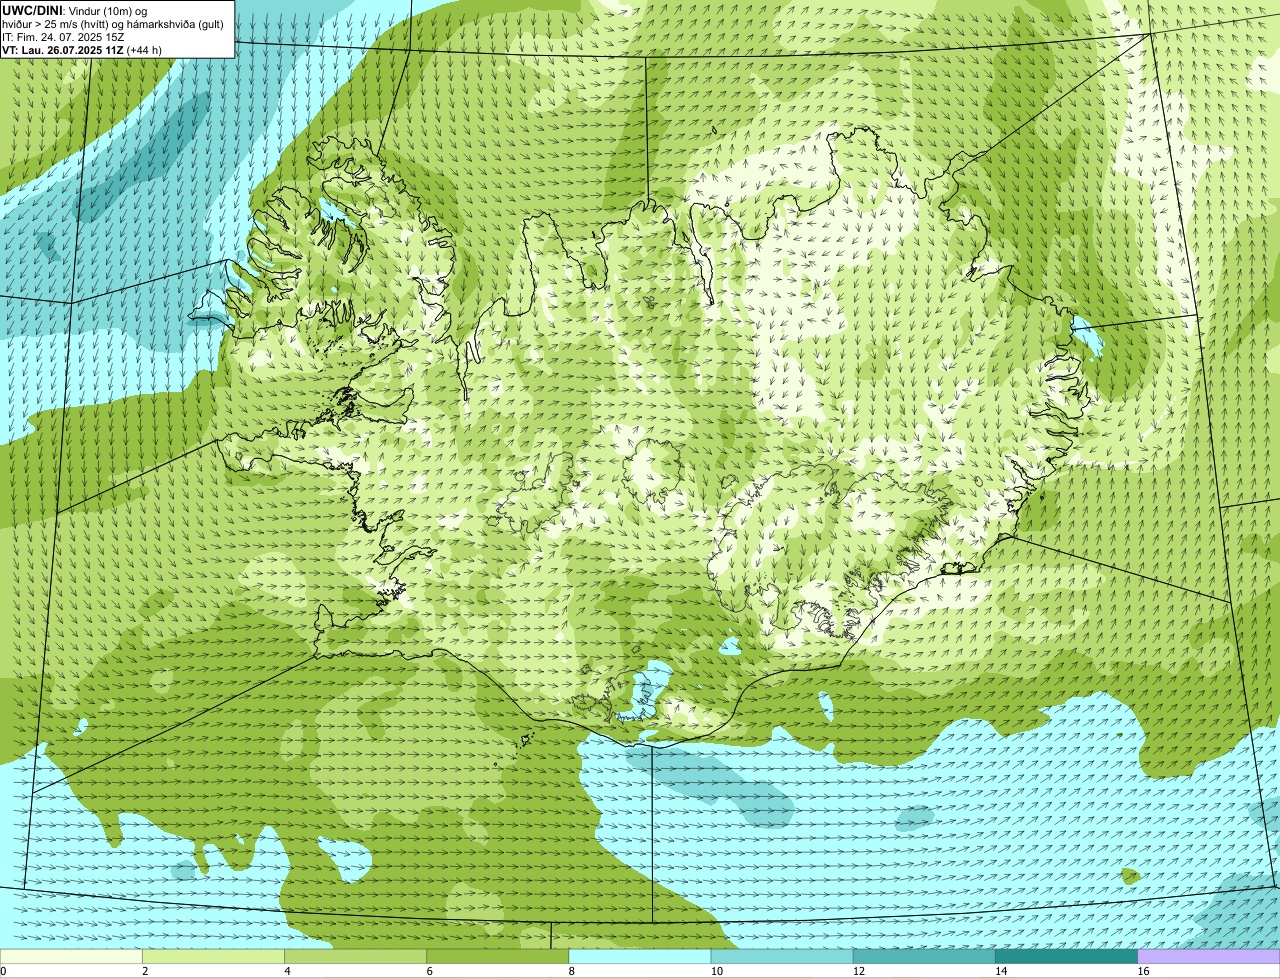
Task: Click the 2–4 m/s light green legend swatch
Action: [213, 956]
